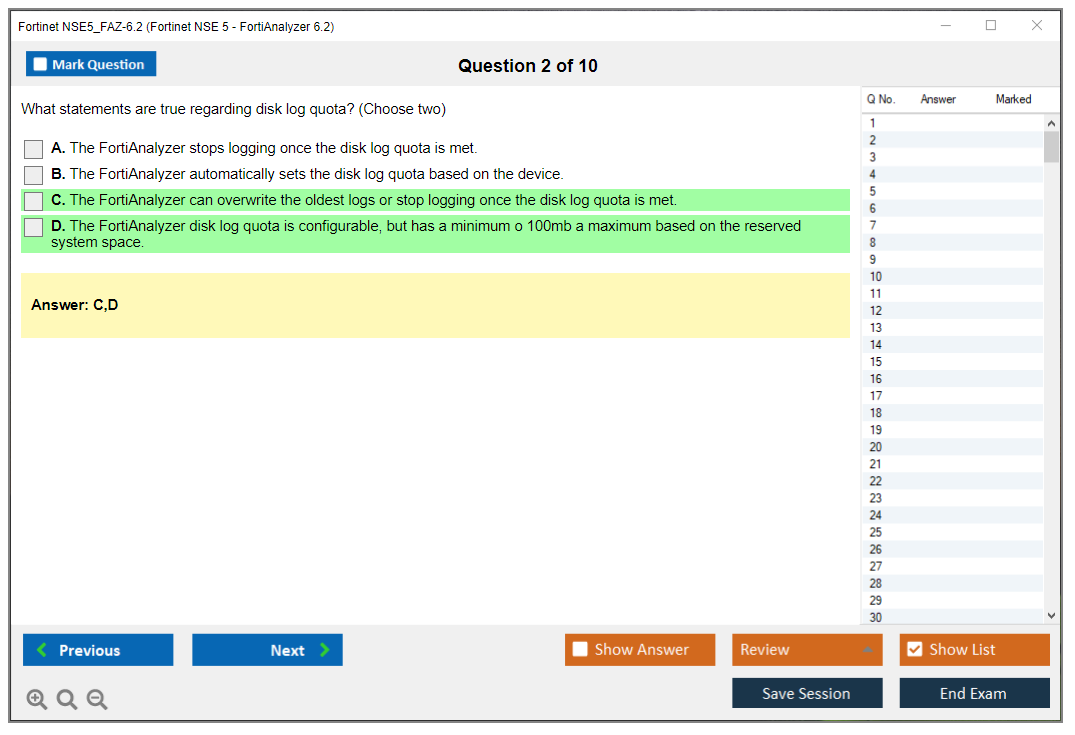Tick the checkbox for answer A
Screen dimensions: 1075x735
(x=34, y=149)
